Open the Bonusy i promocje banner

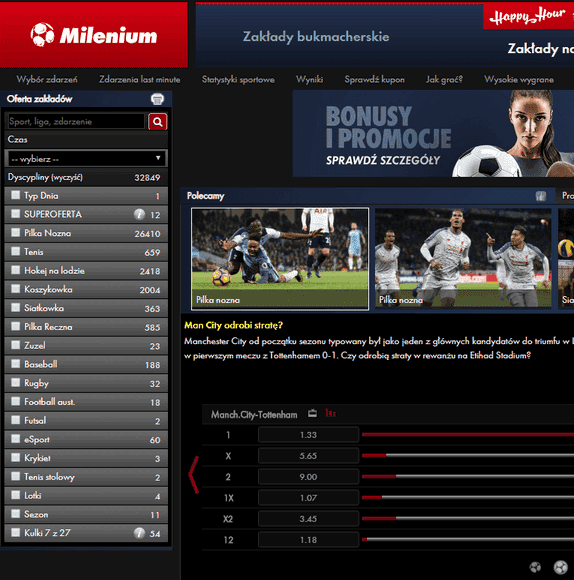tap(433, 134)
